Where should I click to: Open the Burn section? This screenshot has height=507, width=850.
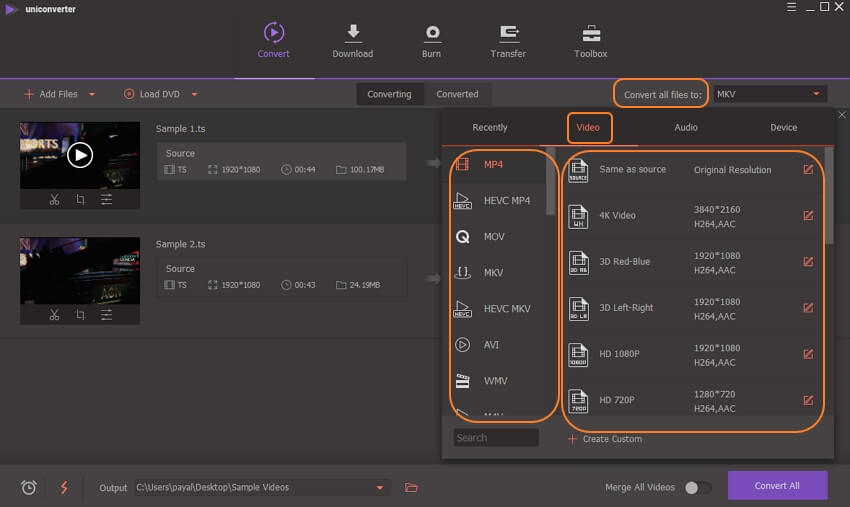tap(432, 40)
